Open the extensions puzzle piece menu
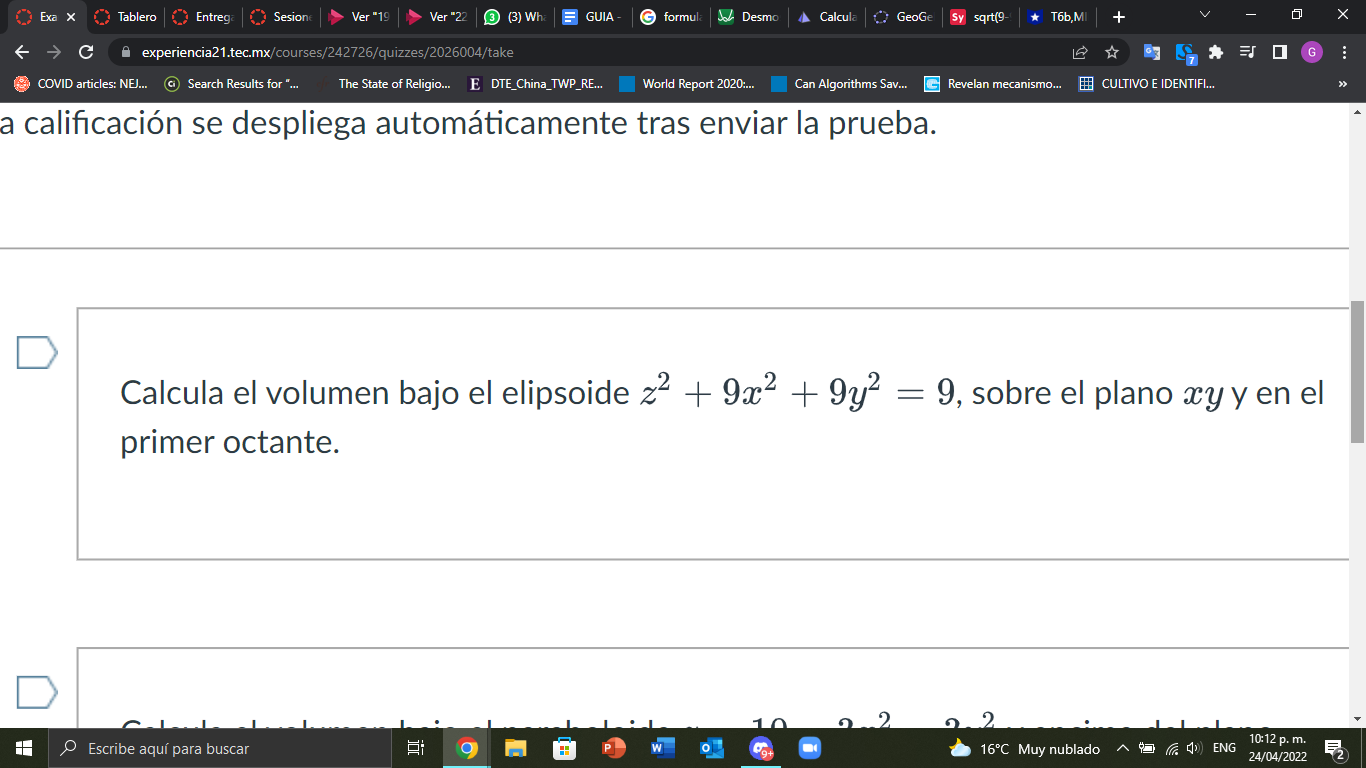 coord(1215,50)
